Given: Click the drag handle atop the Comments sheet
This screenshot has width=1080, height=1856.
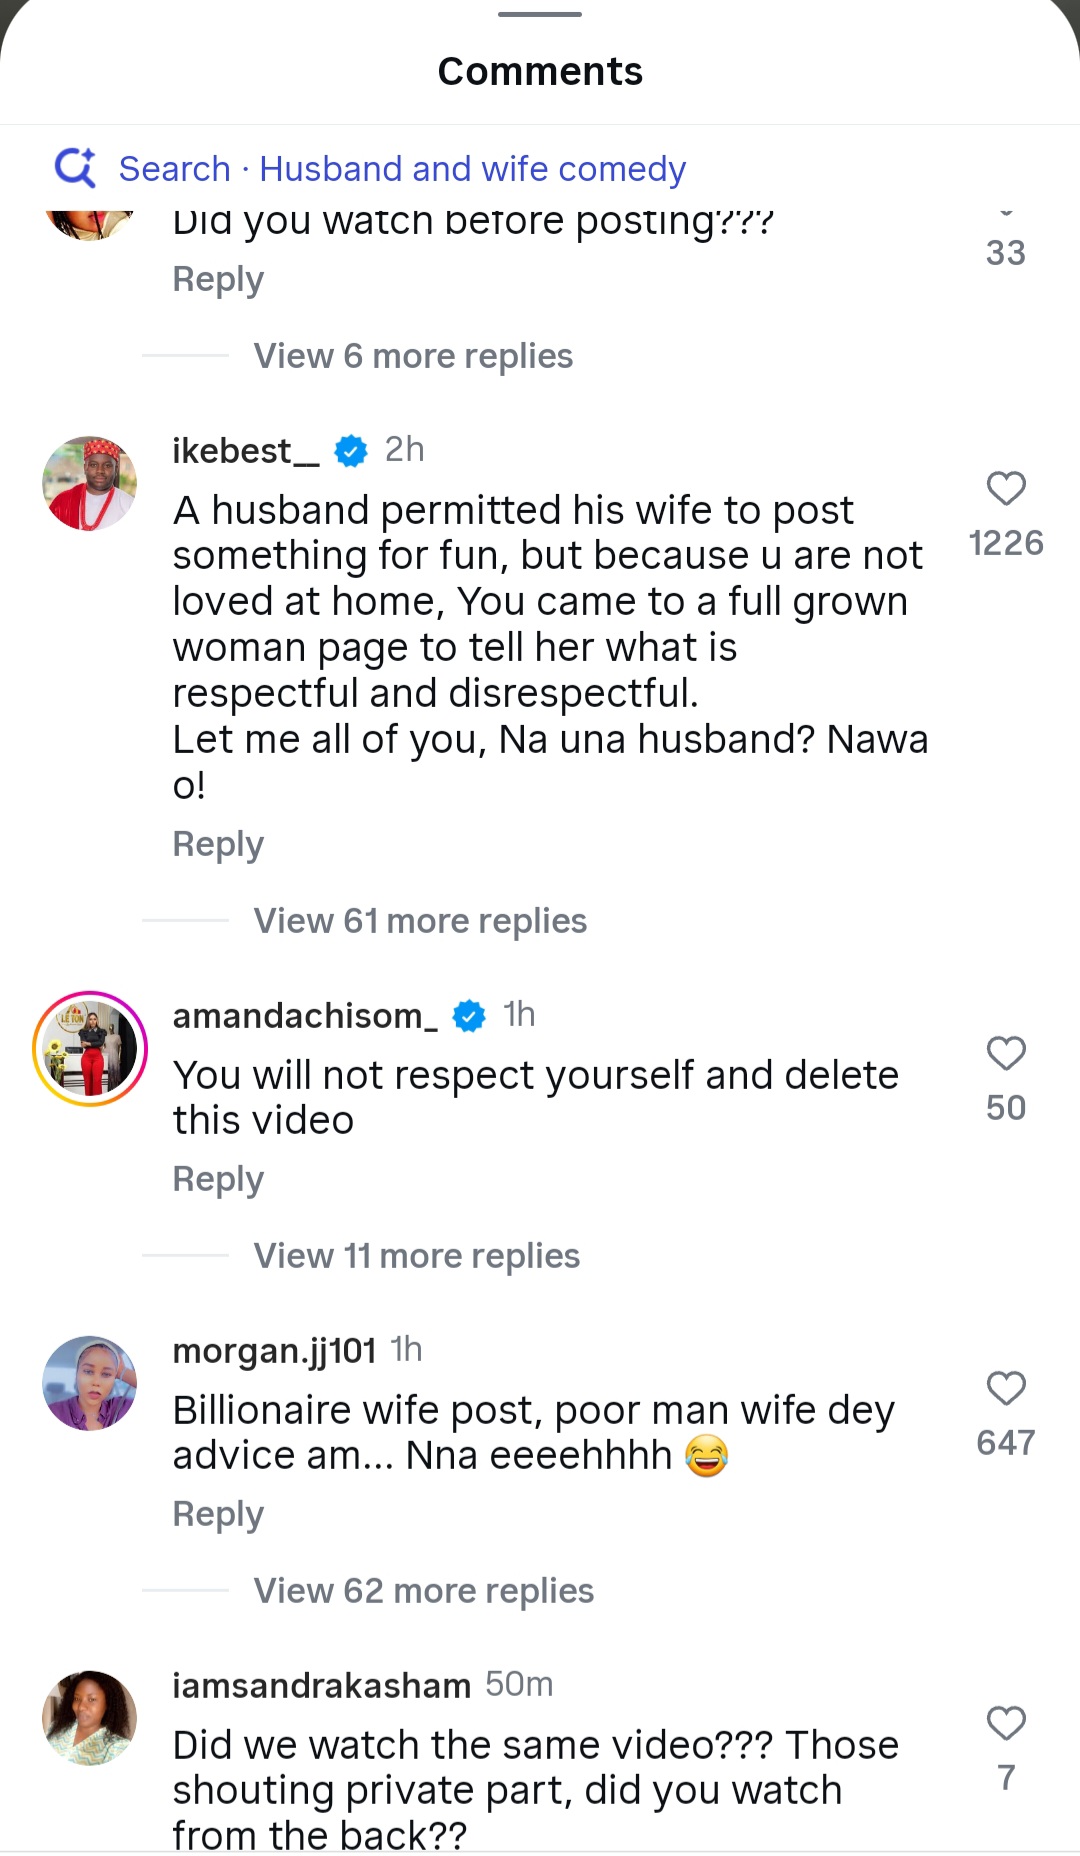Looking at the screenshot, I should coord(539,15).
